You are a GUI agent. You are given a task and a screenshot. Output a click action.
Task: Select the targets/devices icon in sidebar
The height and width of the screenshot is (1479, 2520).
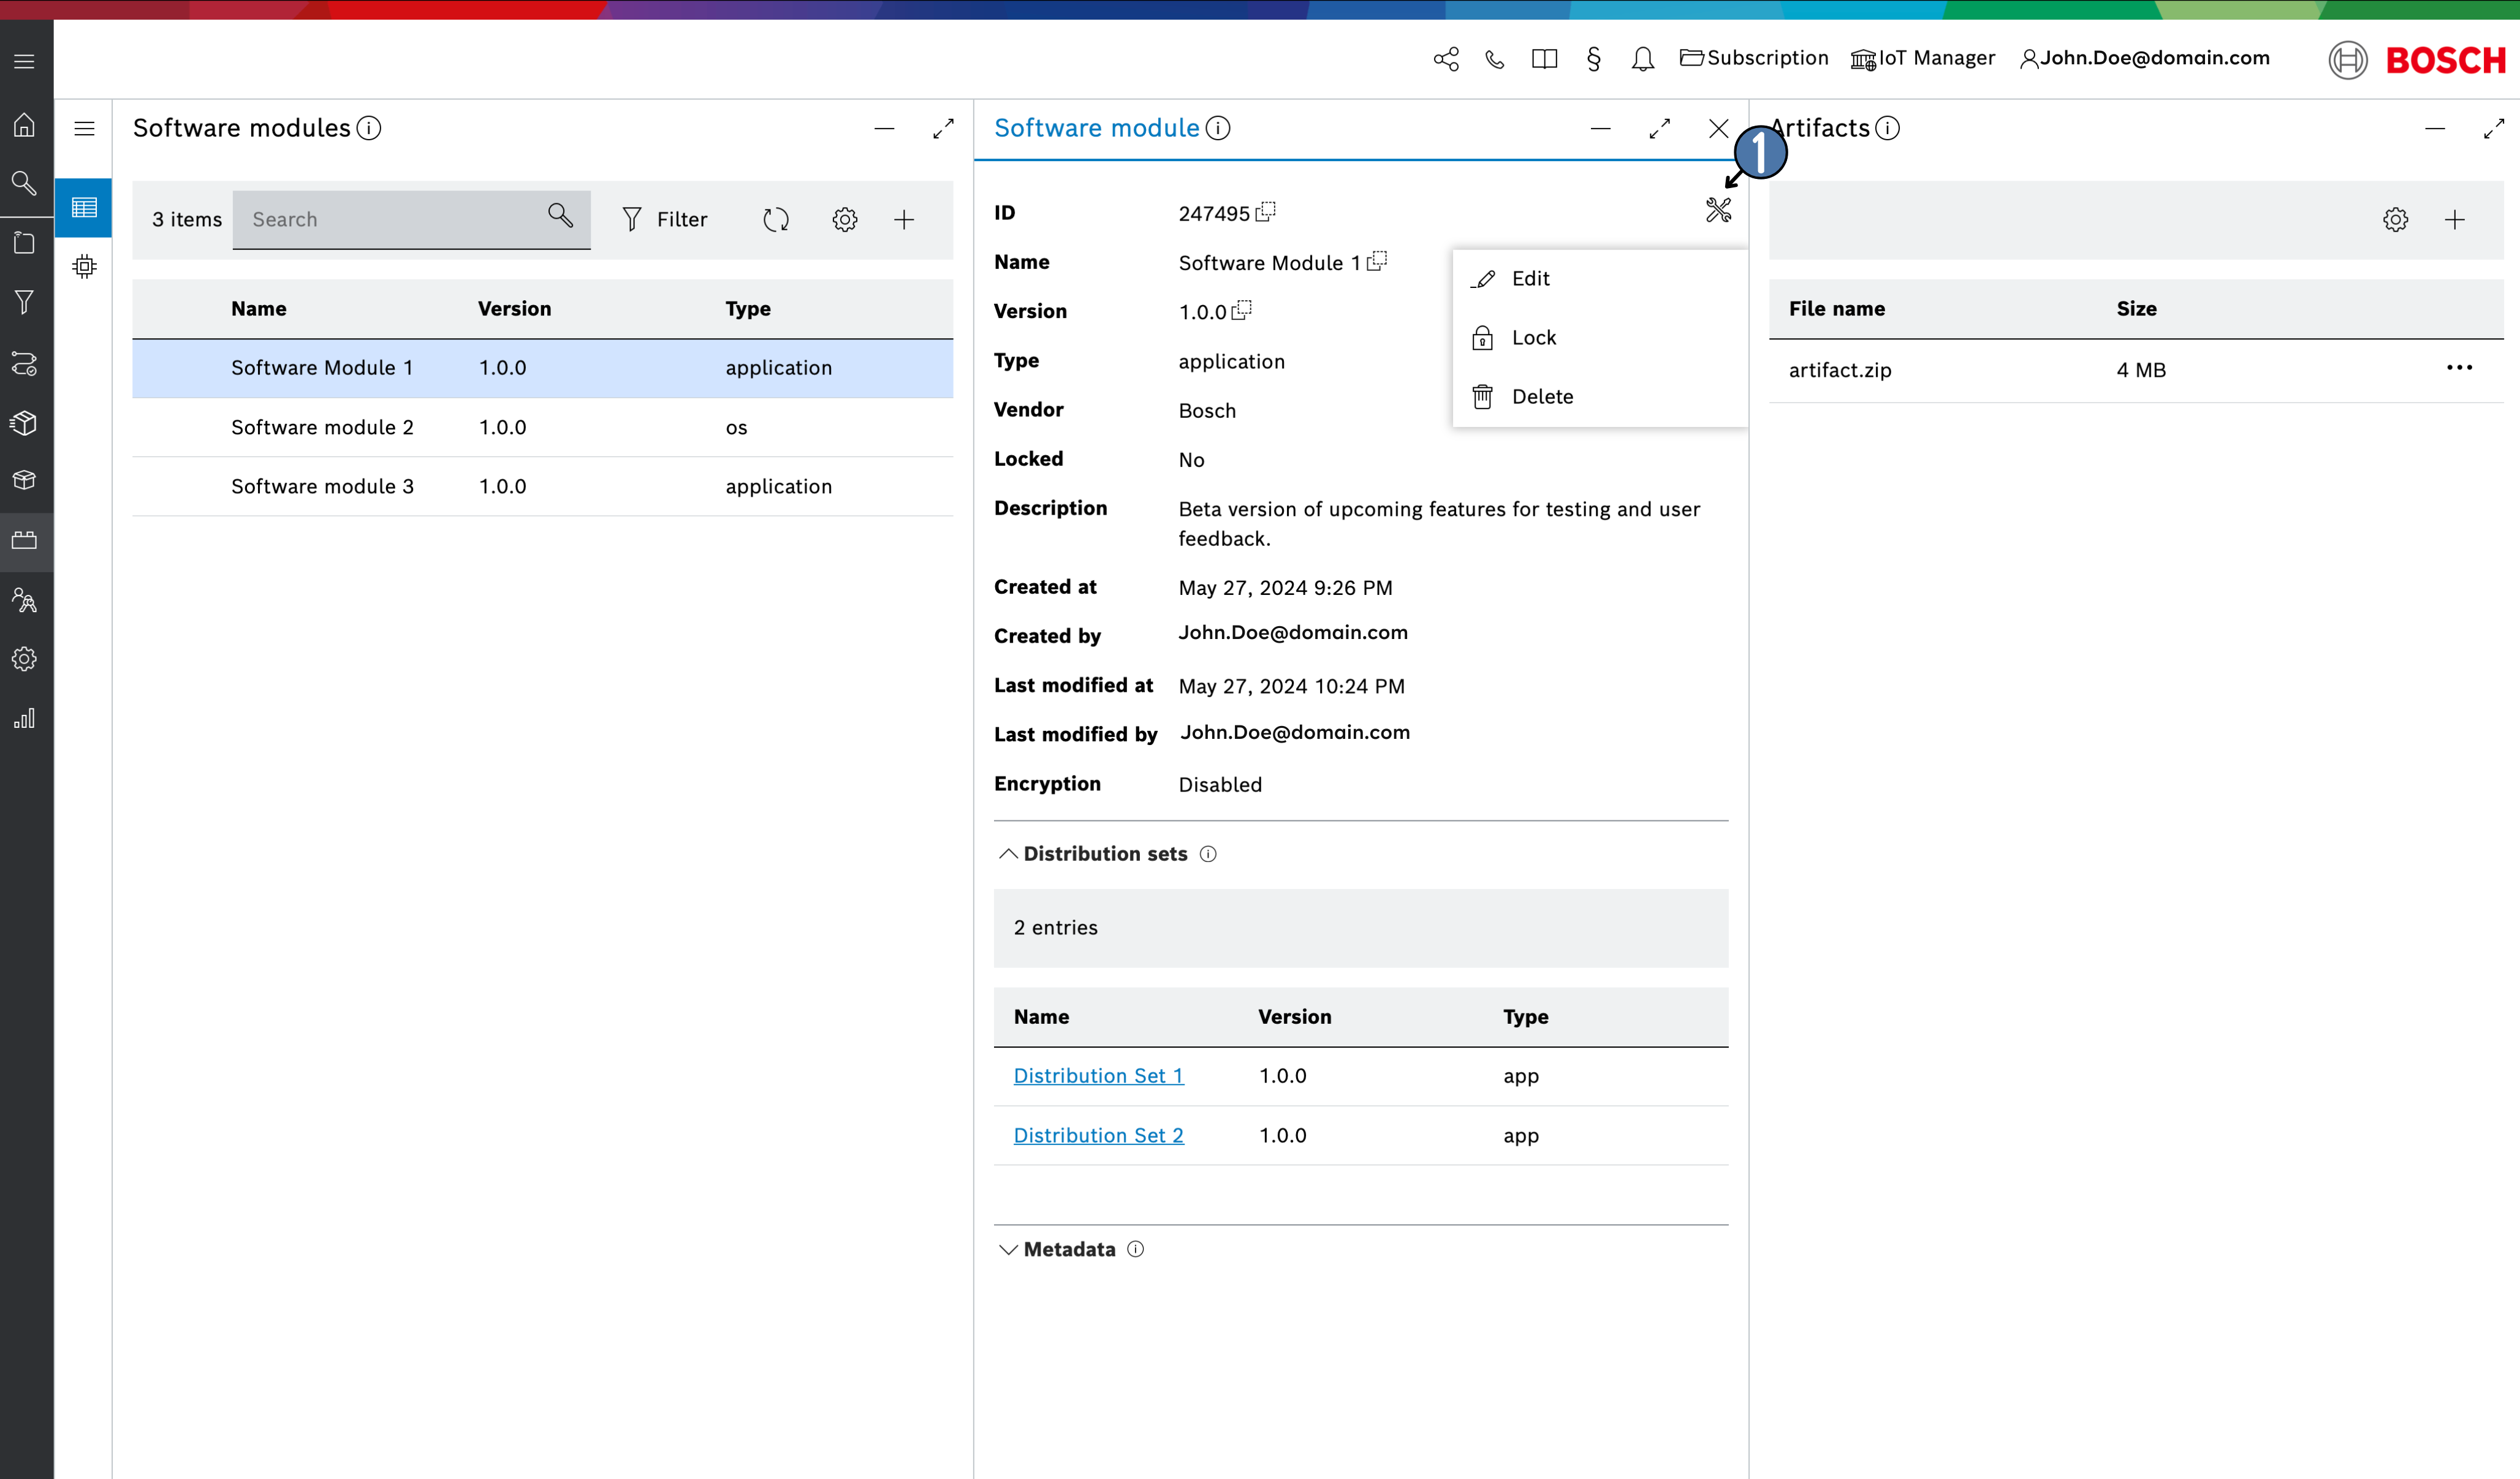coord(25,243)
